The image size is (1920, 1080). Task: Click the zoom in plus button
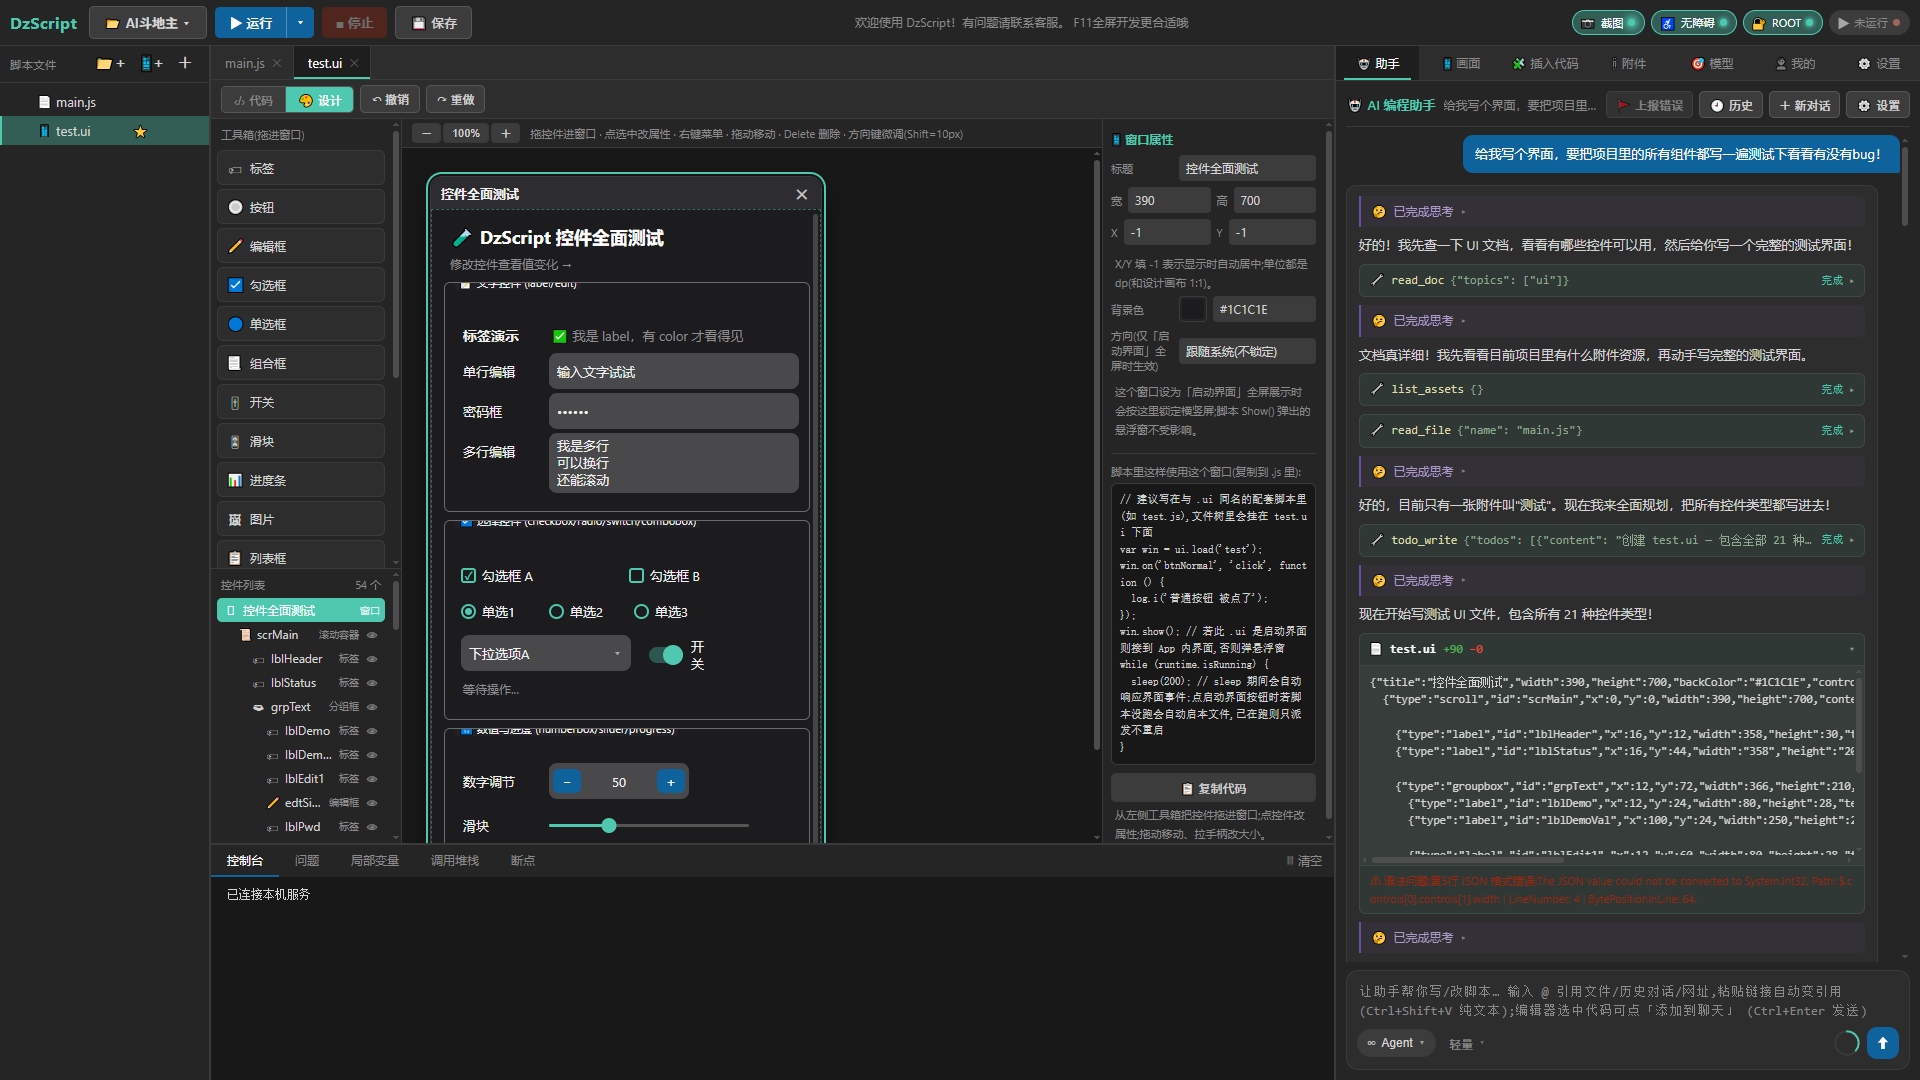506,133
